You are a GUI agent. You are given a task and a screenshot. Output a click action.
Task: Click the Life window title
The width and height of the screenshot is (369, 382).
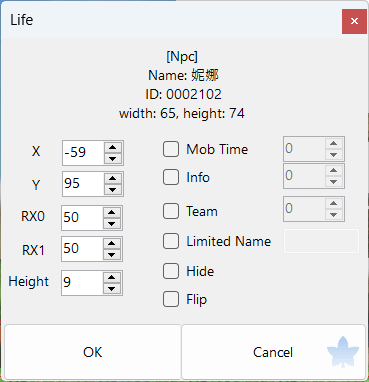(22, 20)
